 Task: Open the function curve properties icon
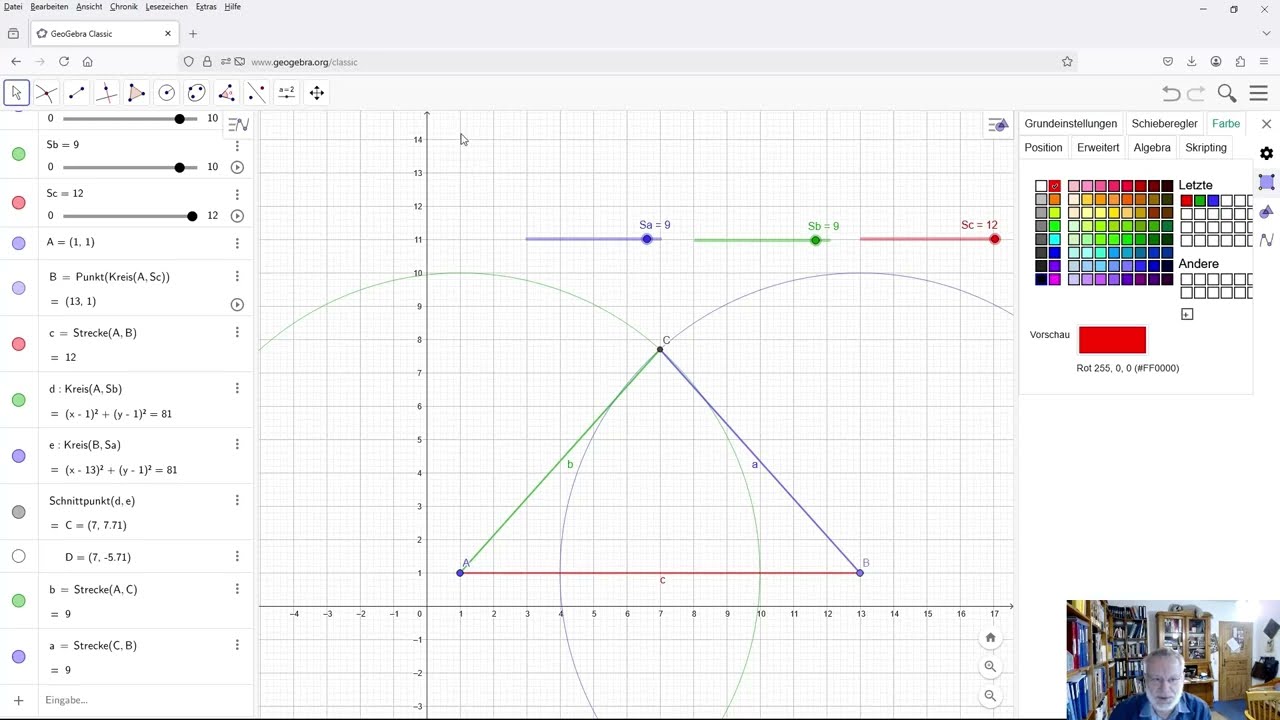pos(1267,240)
